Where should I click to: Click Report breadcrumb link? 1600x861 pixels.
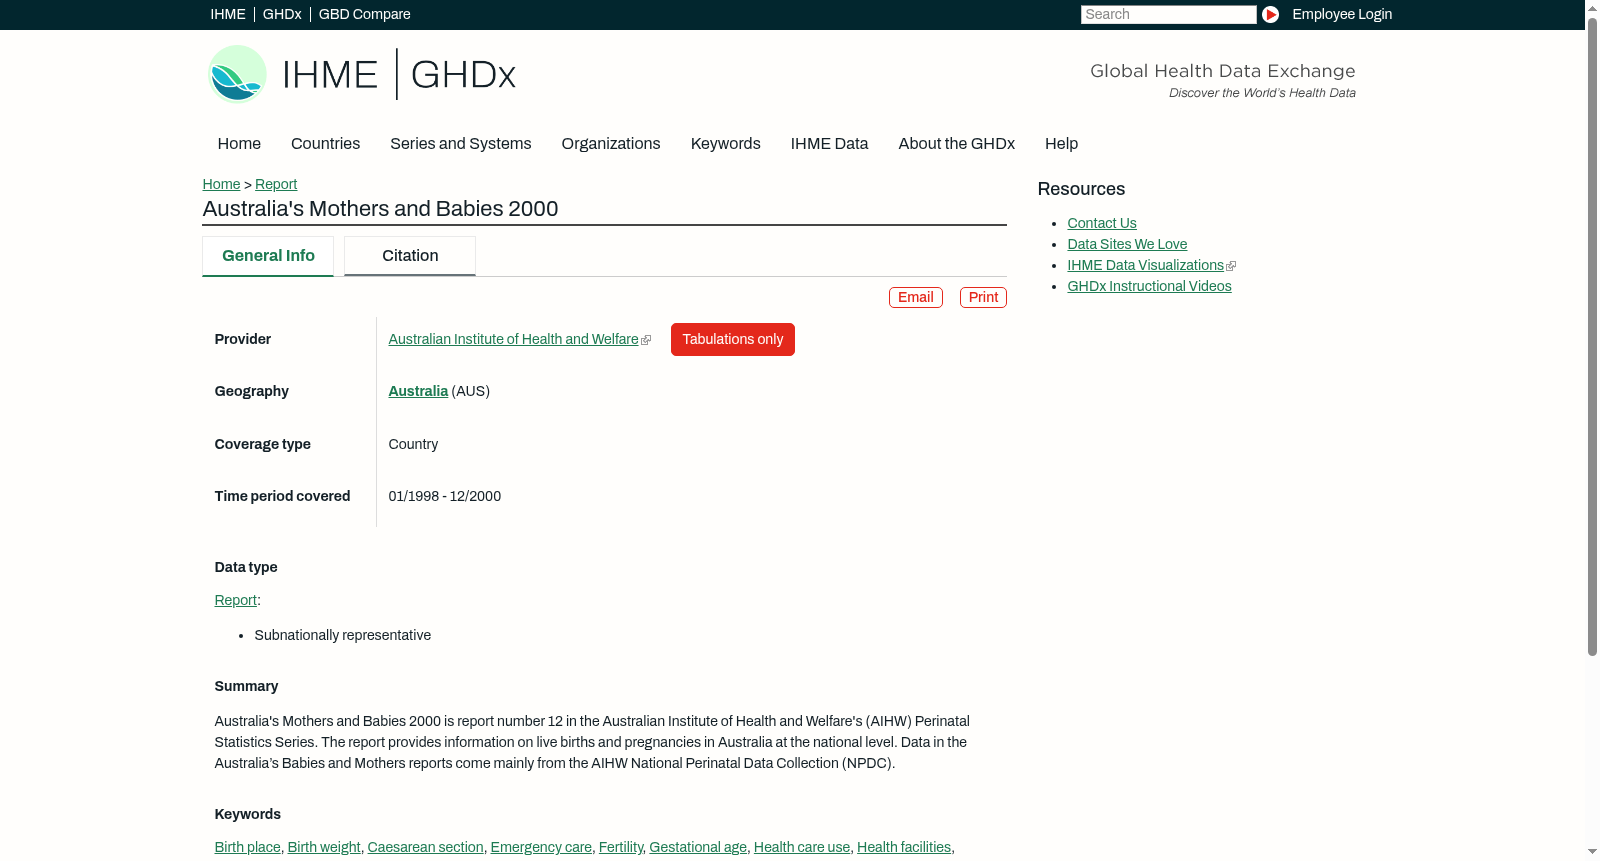[276, 184]
